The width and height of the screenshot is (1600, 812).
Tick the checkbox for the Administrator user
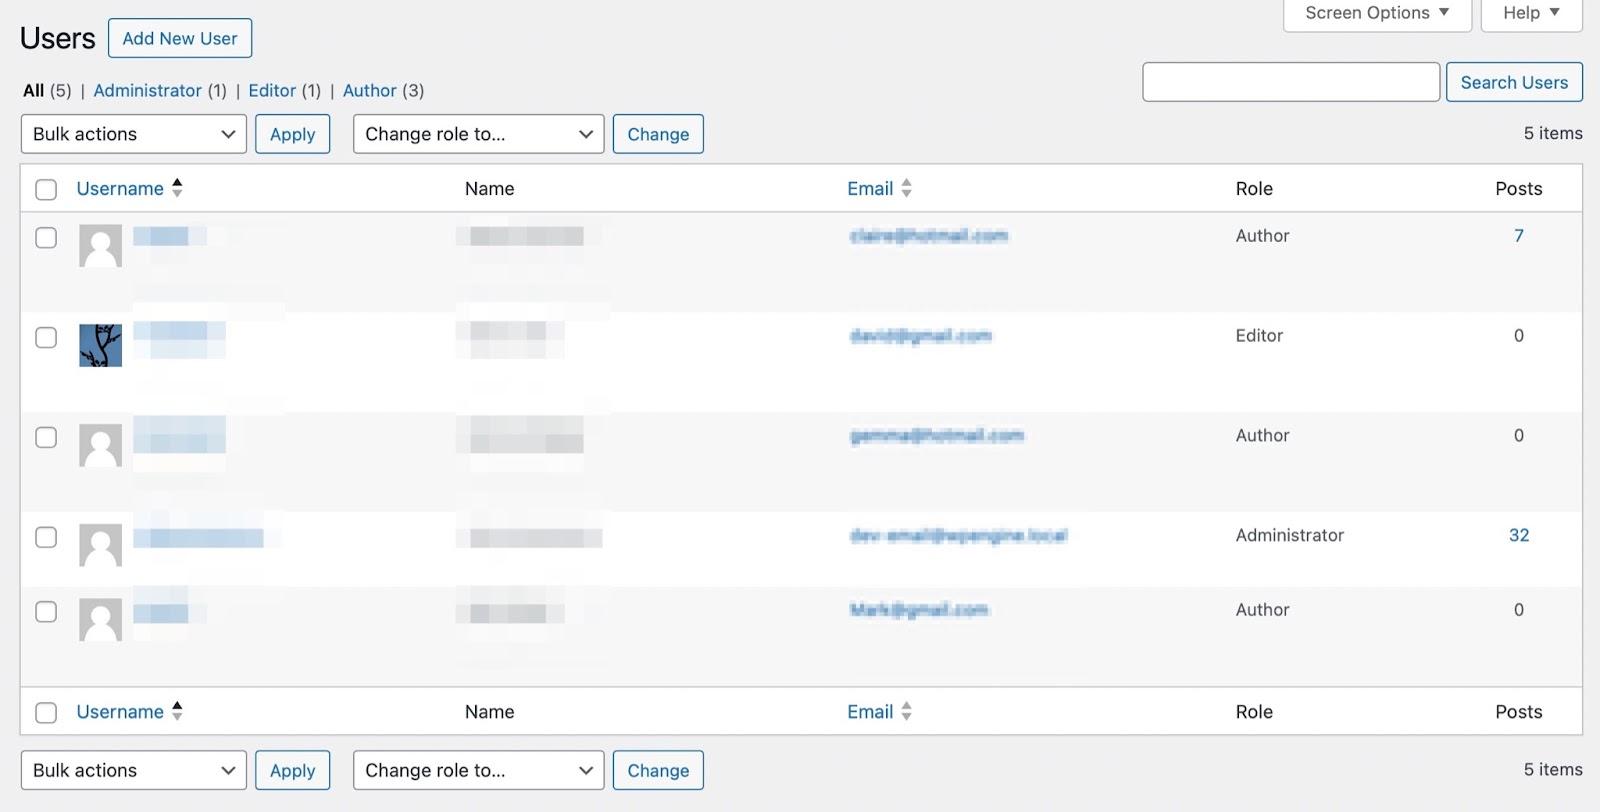click(46, 537)
